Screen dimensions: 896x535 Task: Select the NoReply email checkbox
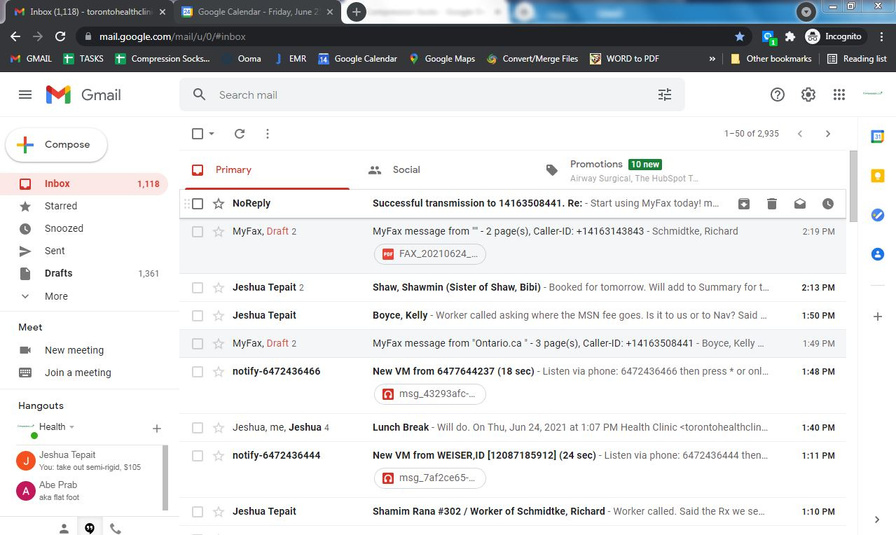[197, 204]
